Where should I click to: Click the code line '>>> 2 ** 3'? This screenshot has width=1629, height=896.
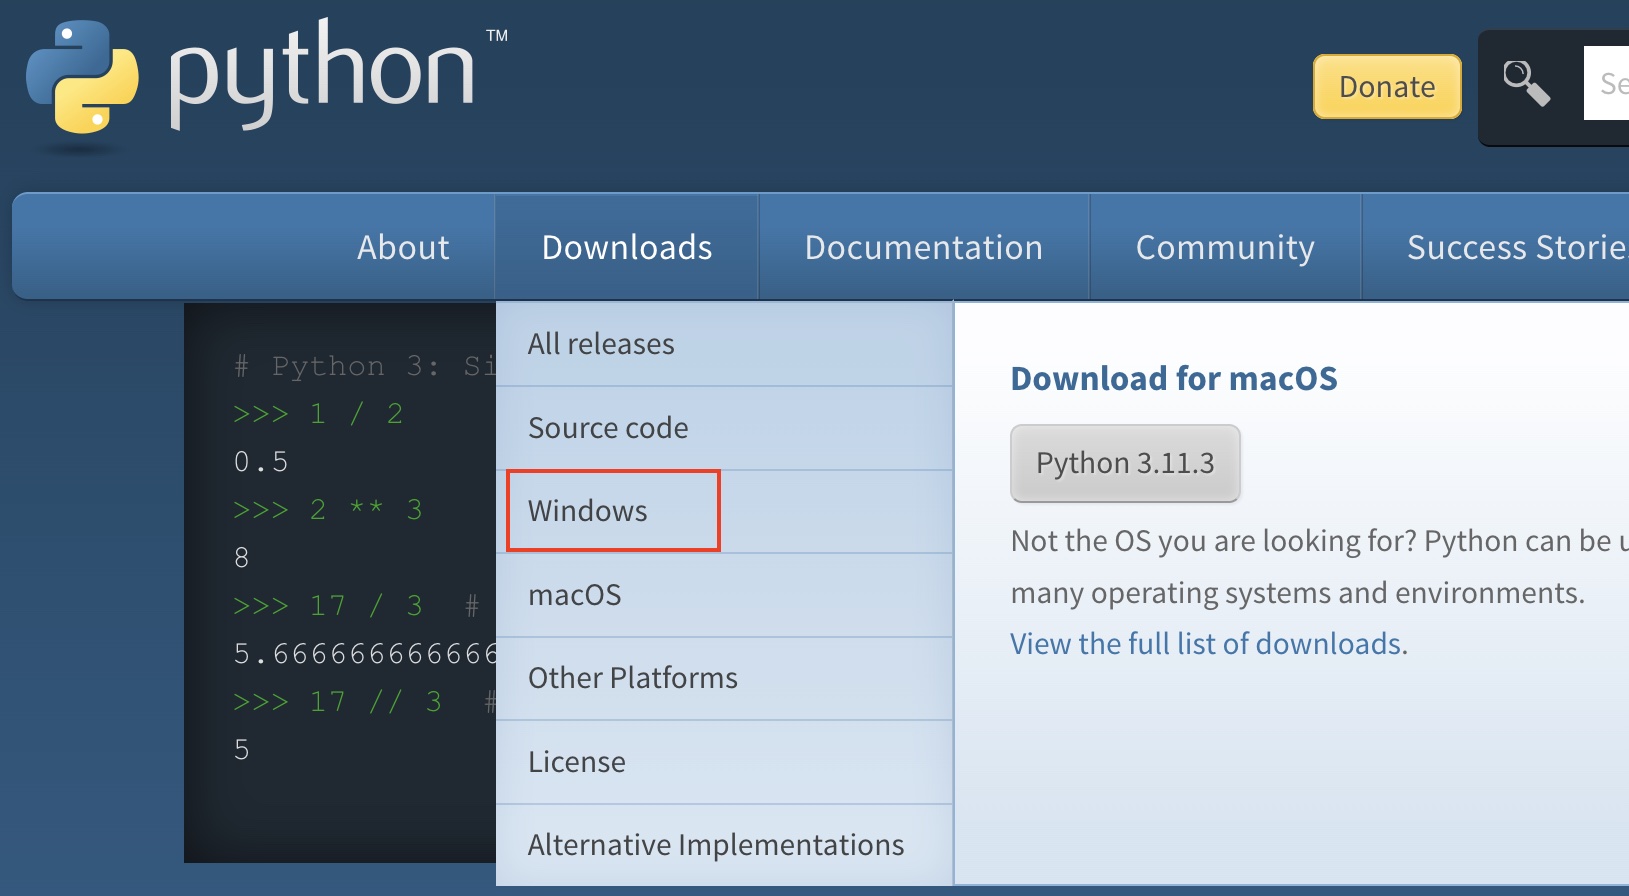(x=328, y=510)
